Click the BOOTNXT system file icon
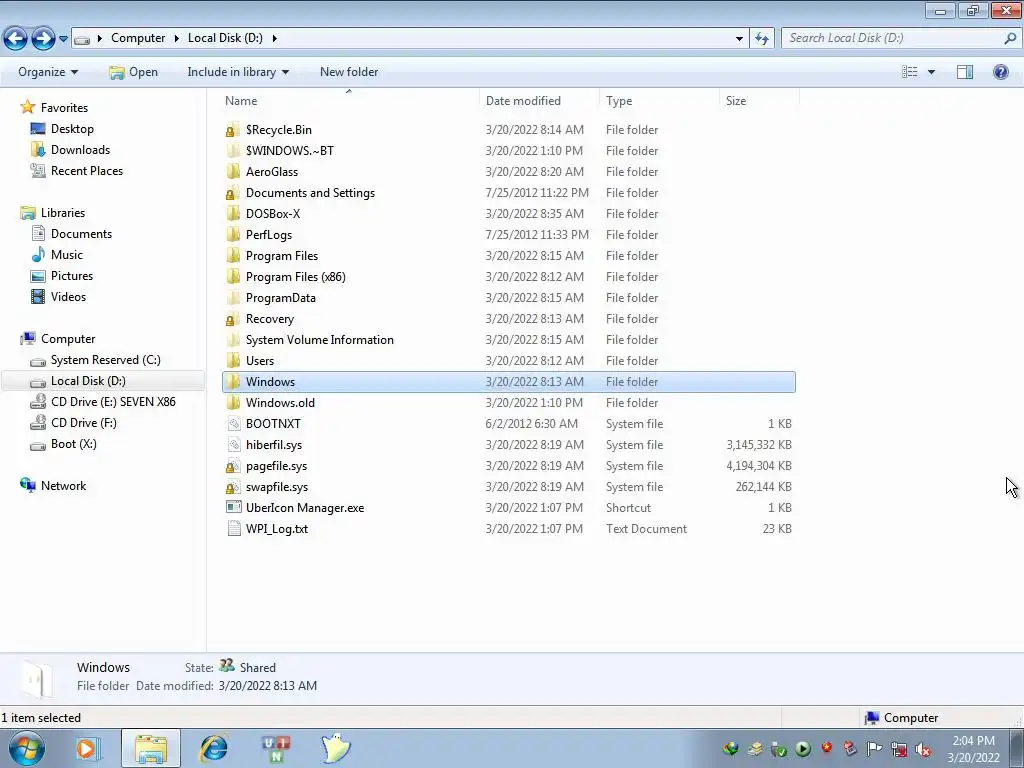This screenshot has width=1024, height=768. [x=233, y=424]
